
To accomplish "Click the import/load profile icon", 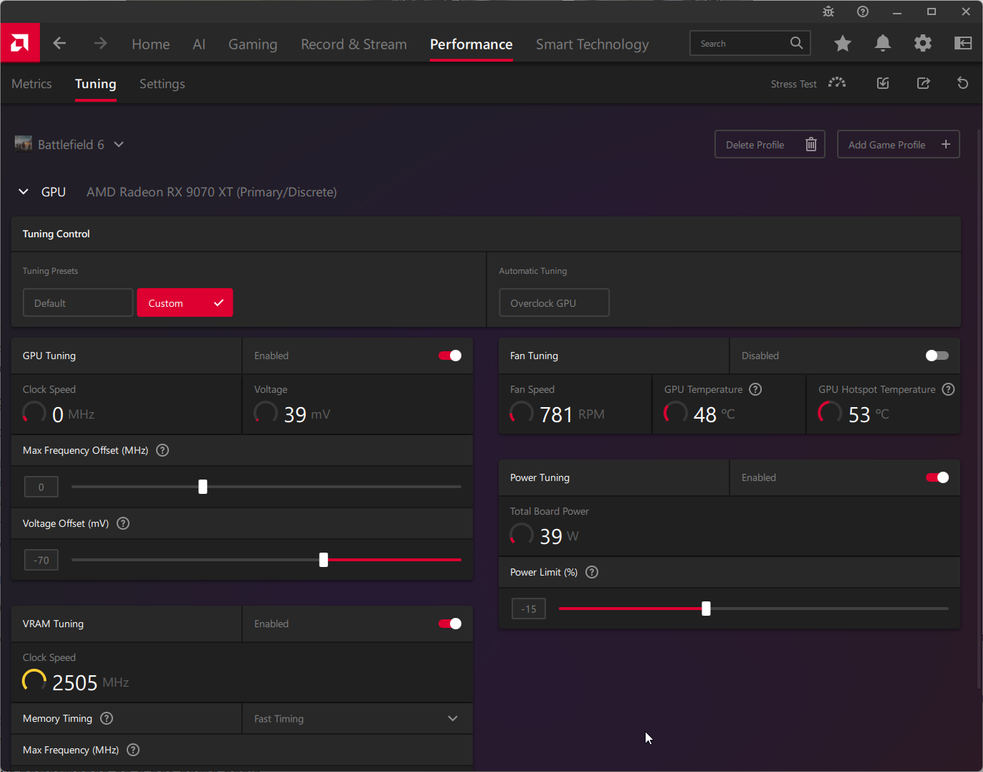I will pyautogui.click(x=883, y=83).
